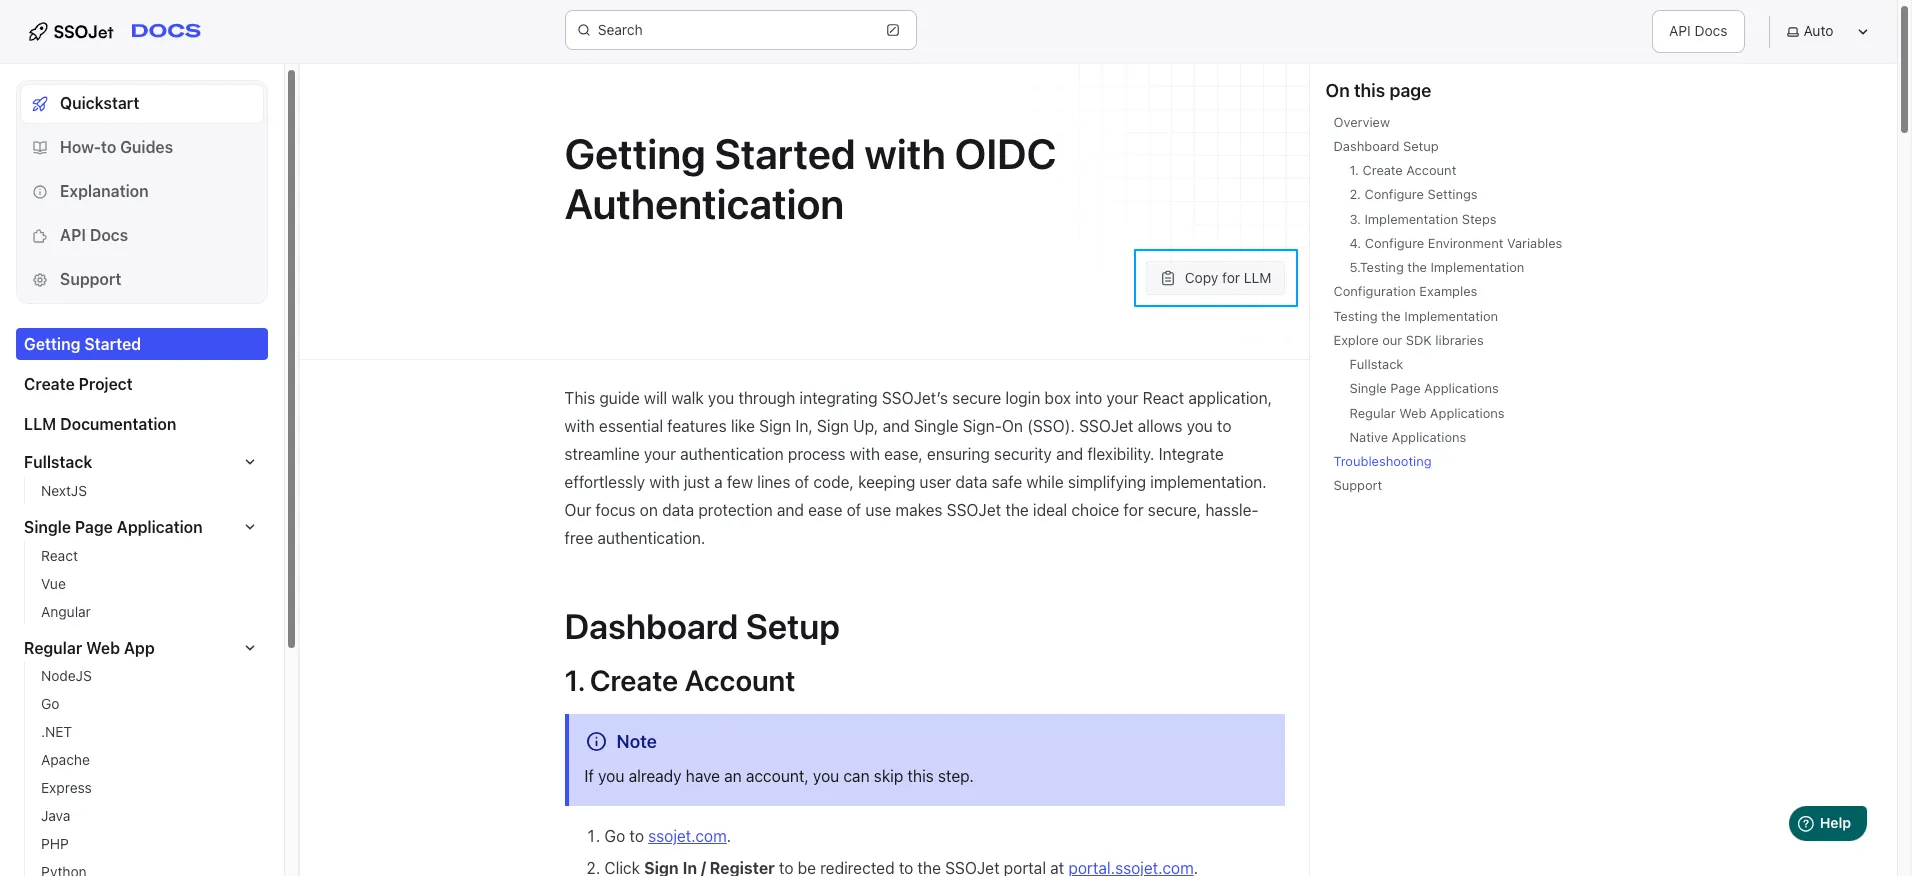Open the ssojet.com hyperlink
This screenshot has height=876, width=1912.
coord(686,836)
